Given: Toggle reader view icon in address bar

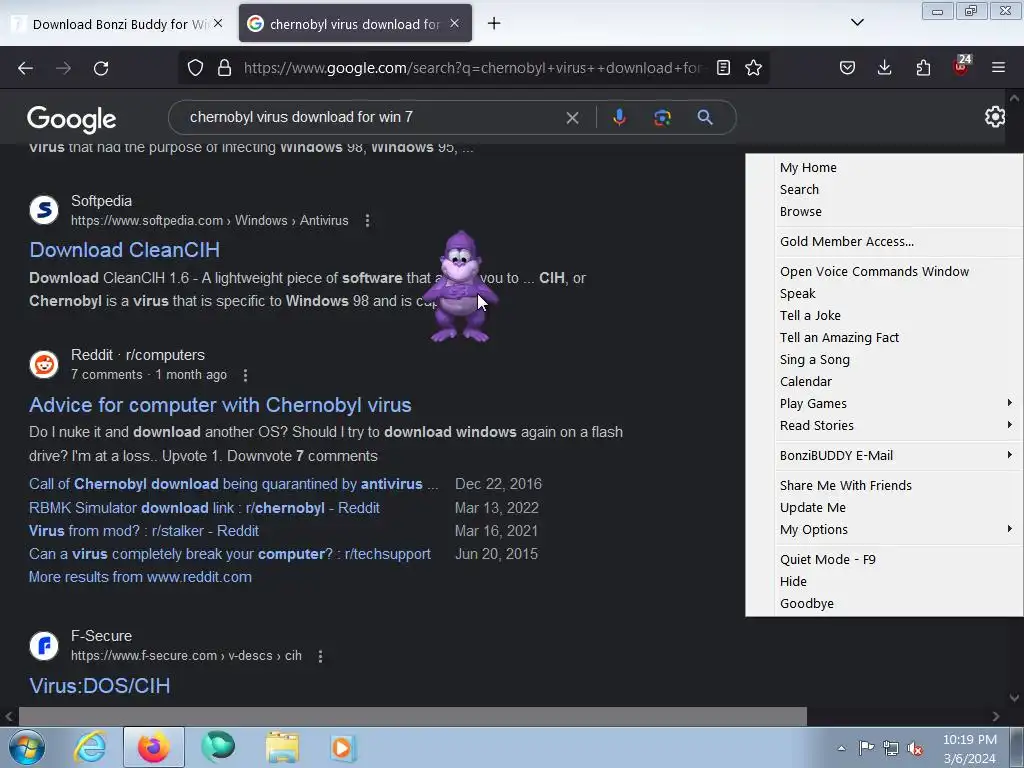Looking at the screenshot, I should click(x=723, y=68).
